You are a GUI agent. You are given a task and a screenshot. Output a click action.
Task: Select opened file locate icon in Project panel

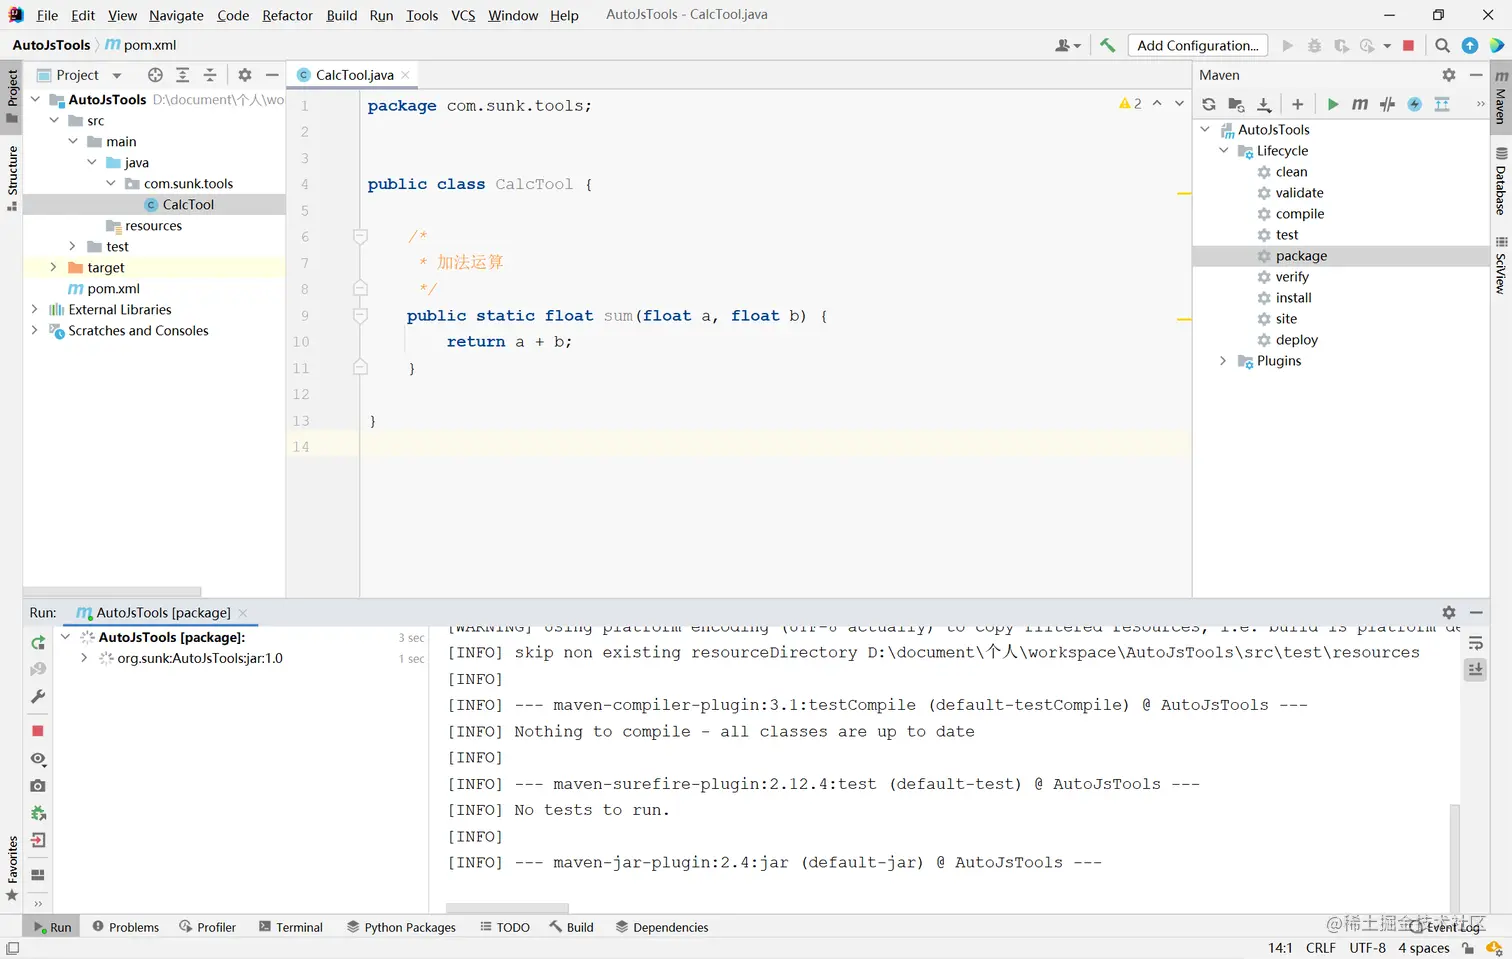coord(155,75)
